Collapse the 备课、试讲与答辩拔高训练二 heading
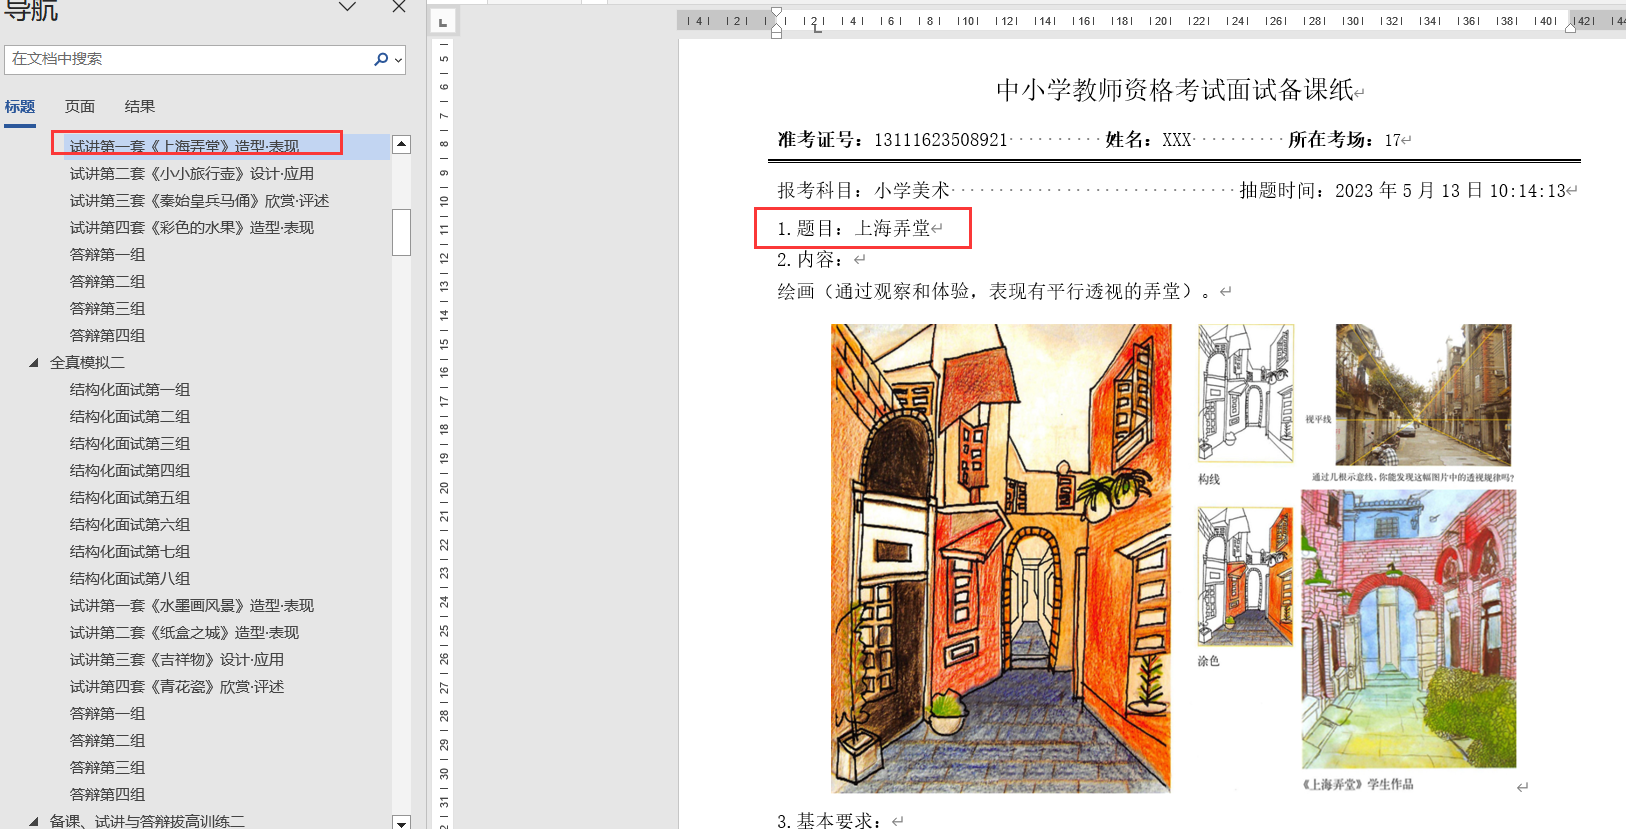This screenshot has height=829, width=1626. (34, 821)
